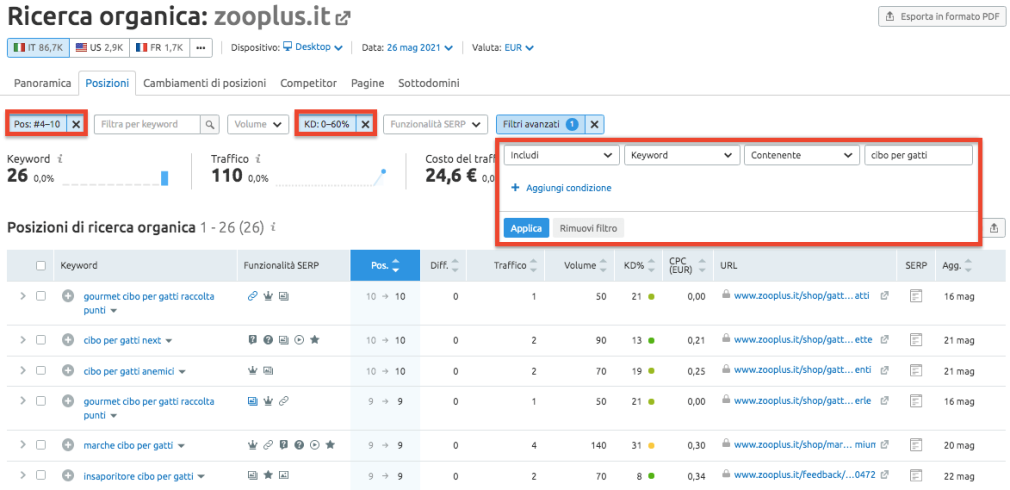
Task: Toggle the select-all checkbox in table header
Action: (41, 266)
